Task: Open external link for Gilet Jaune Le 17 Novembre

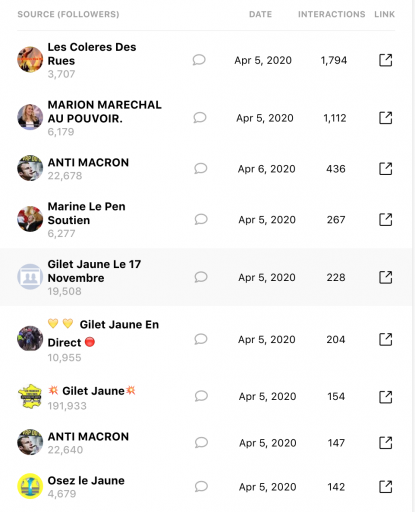Action: (x=386, y=277)
